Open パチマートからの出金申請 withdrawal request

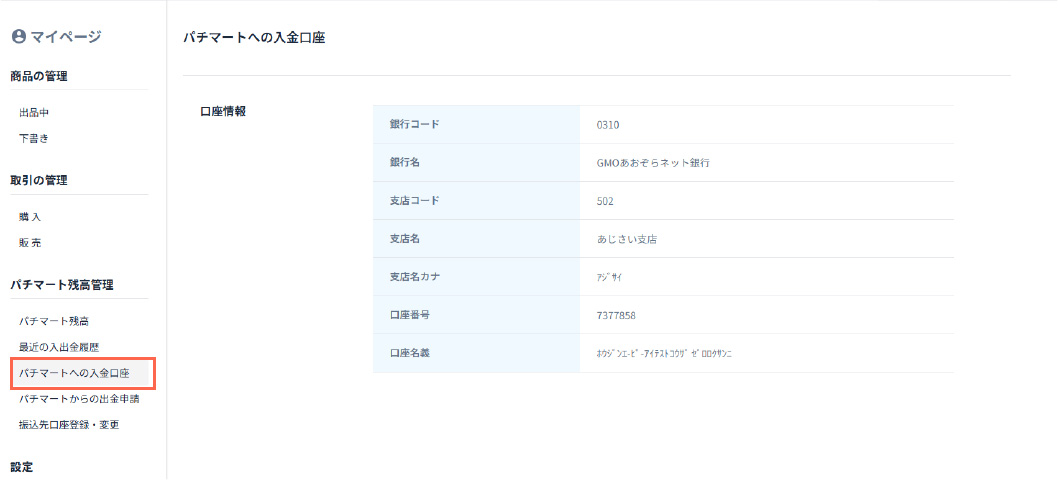[x=79, y=399]
